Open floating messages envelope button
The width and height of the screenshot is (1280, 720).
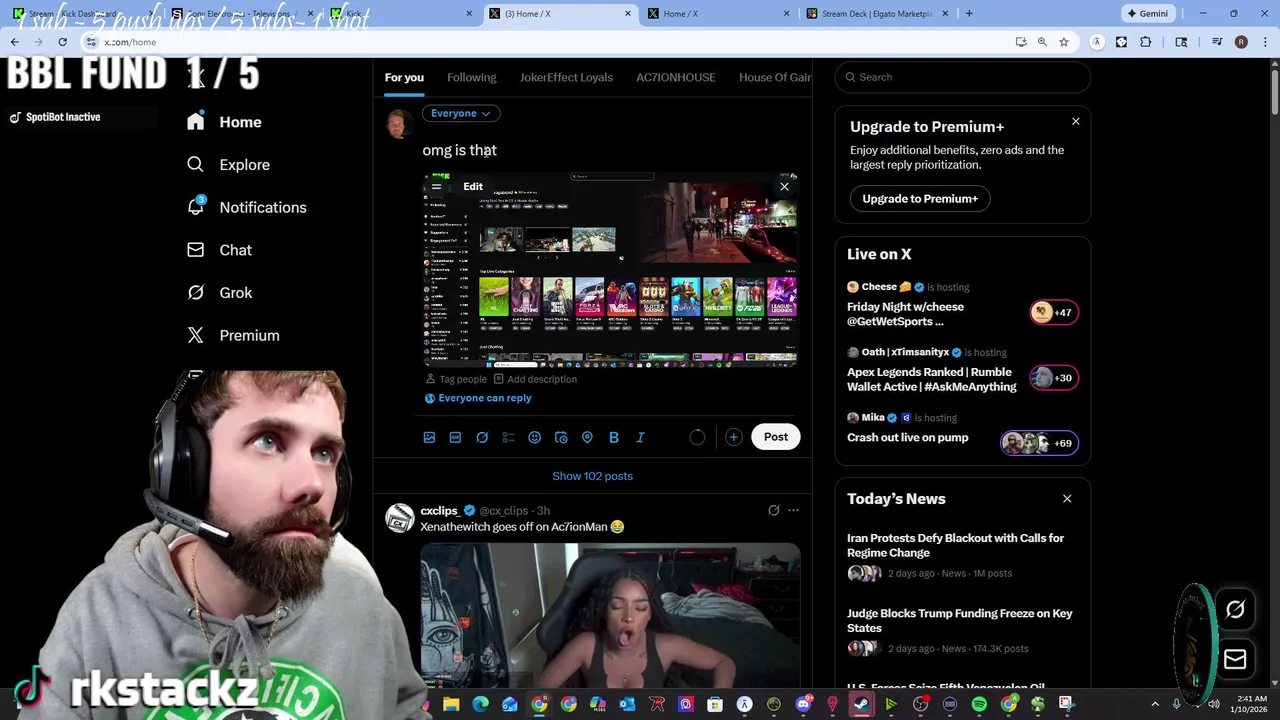(x=1235, y=659)
